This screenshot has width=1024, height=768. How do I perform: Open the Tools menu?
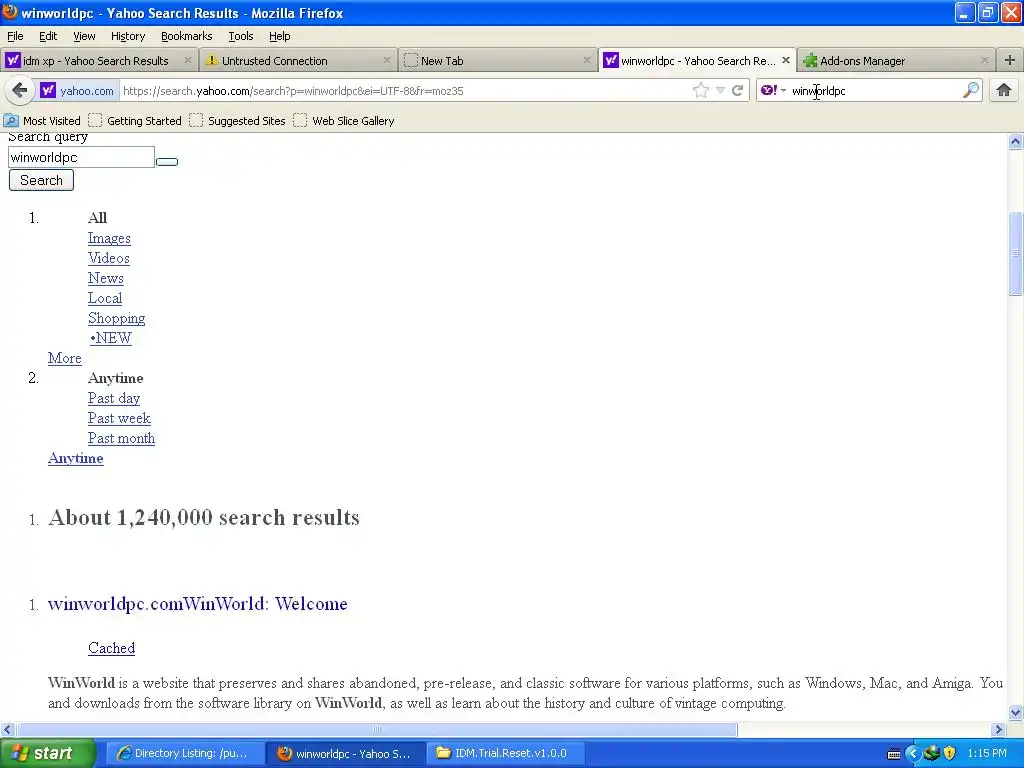coord(240,36)
